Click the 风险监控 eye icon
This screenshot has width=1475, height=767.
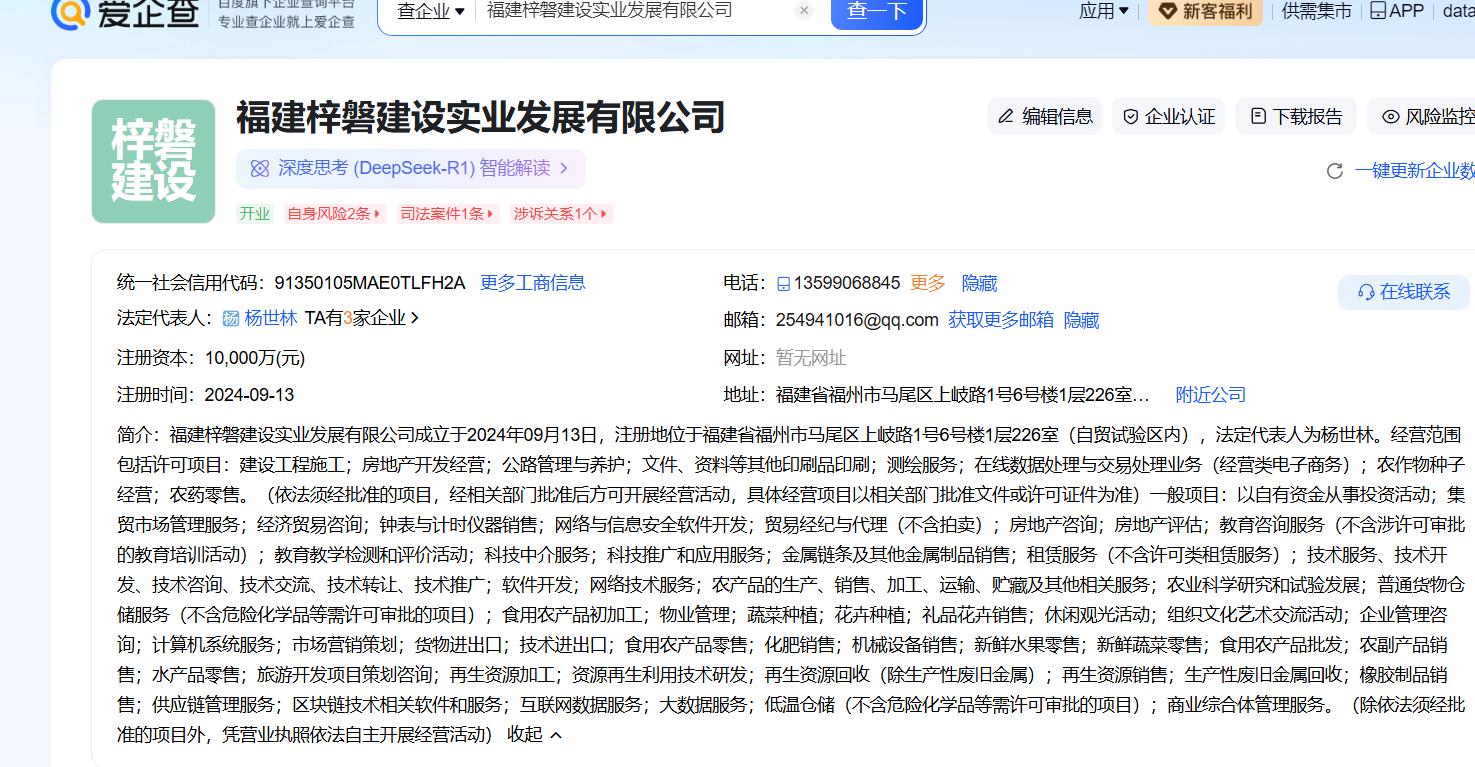pyautogui.click(x=1390, y=117)
